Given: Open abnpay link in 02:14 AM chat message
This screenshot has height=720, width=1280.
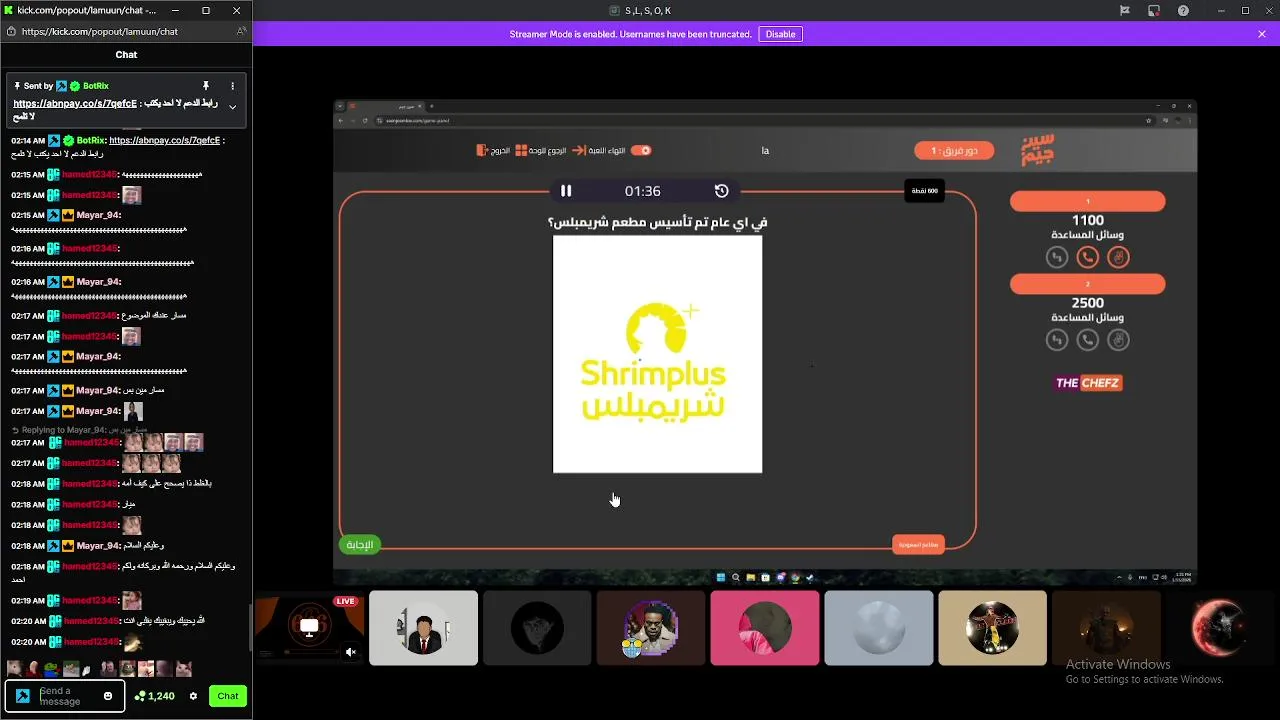Looking at the screenshot, I should pos(164,141).
